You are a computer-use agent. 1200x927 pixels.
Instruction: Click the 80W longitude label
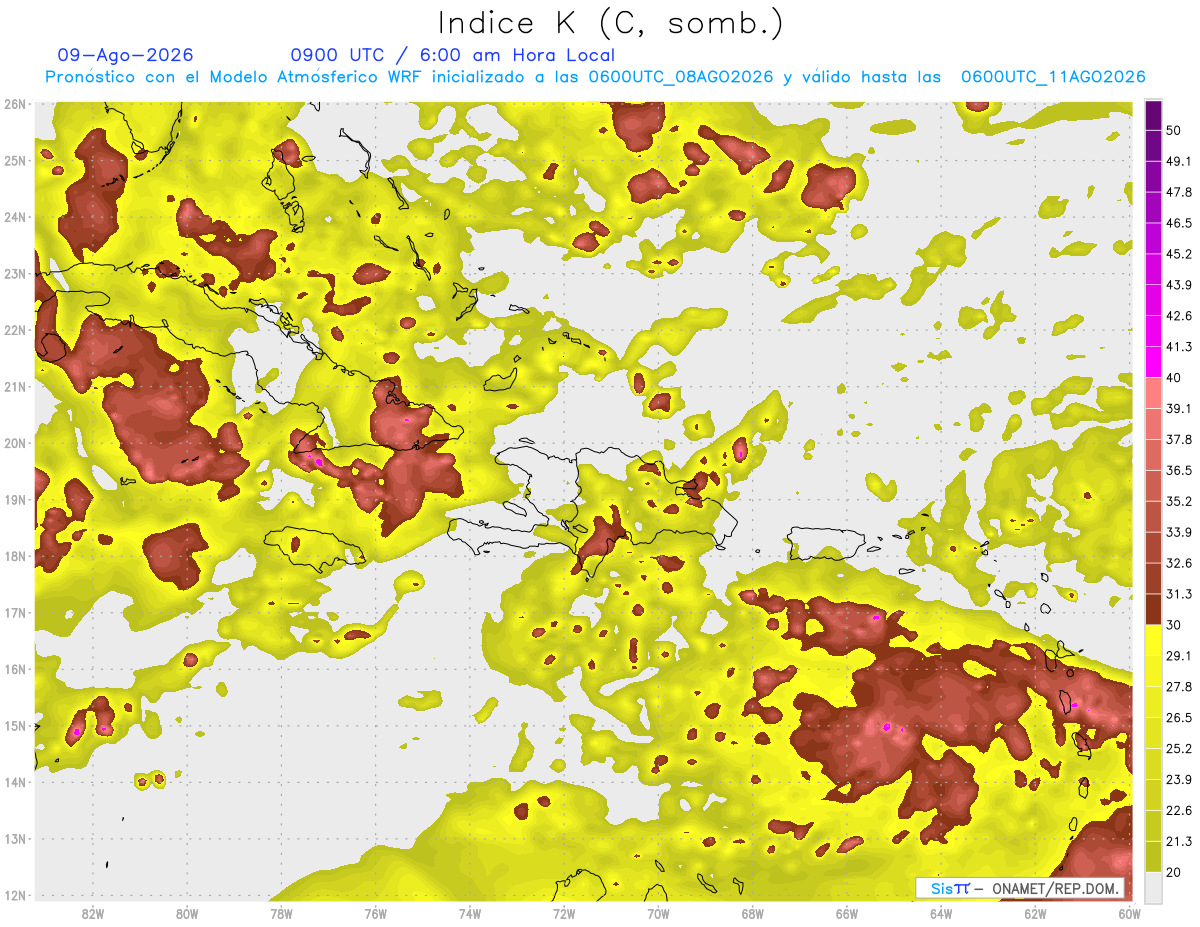(187, 914)
